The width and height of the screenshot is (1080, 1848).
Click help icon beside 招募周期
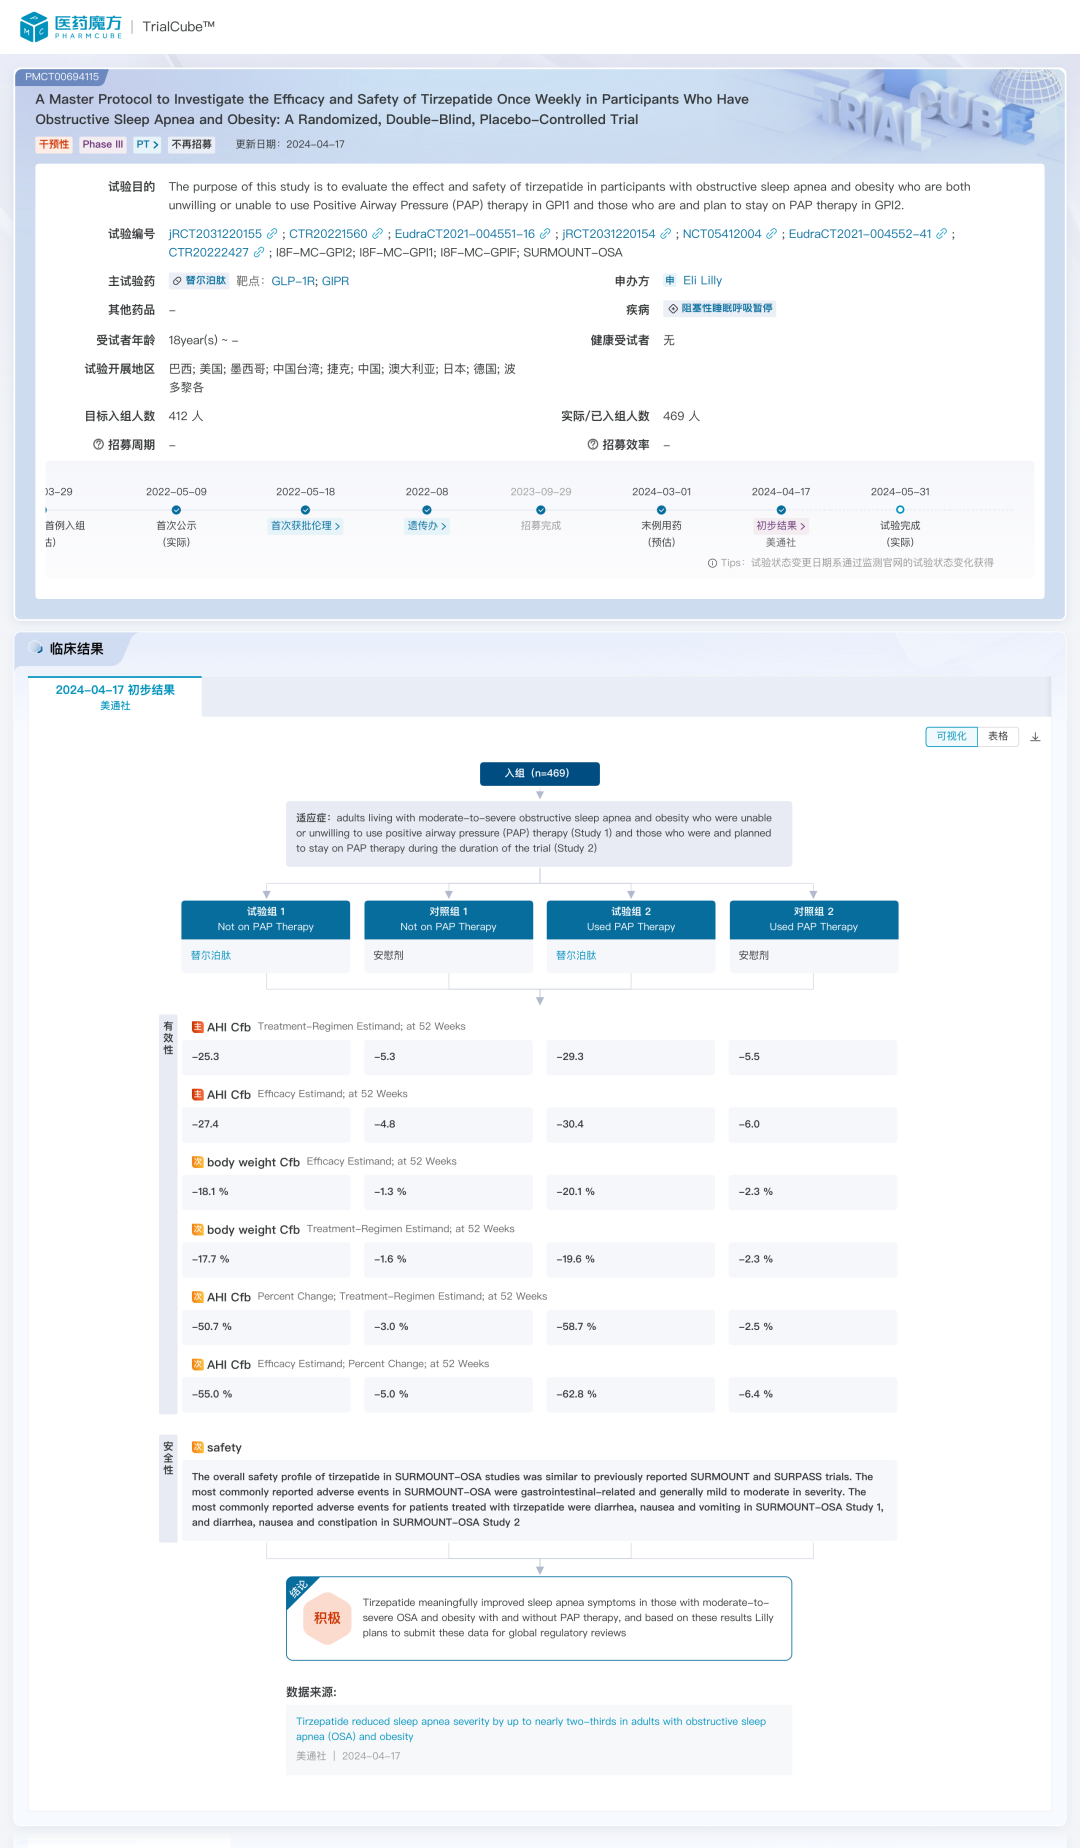pyautogui.click(x=98, y=445)
